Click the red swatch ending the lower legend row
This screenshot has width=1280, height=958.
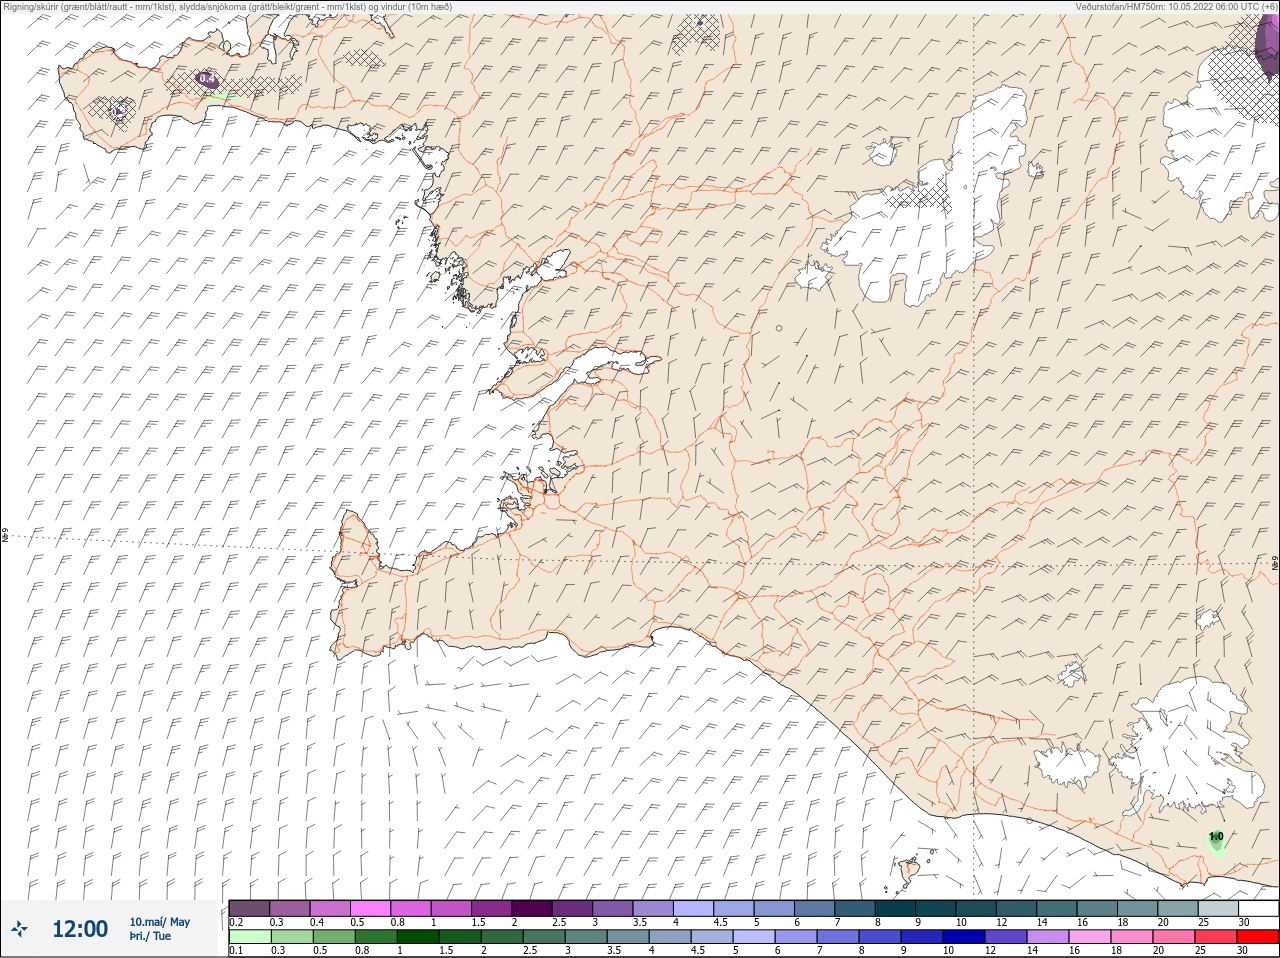click(x=1257, y=937)
